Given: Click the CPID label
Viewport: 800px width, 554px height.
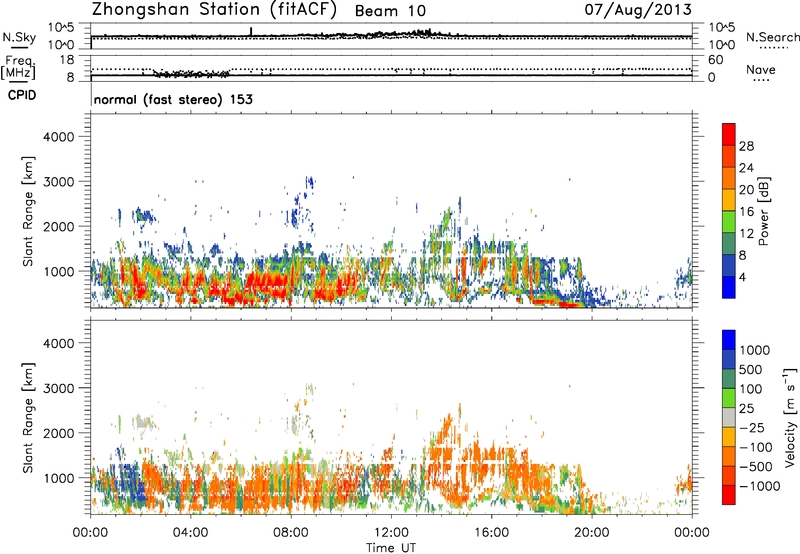Looking at the screenshot, I should [22, 95].
